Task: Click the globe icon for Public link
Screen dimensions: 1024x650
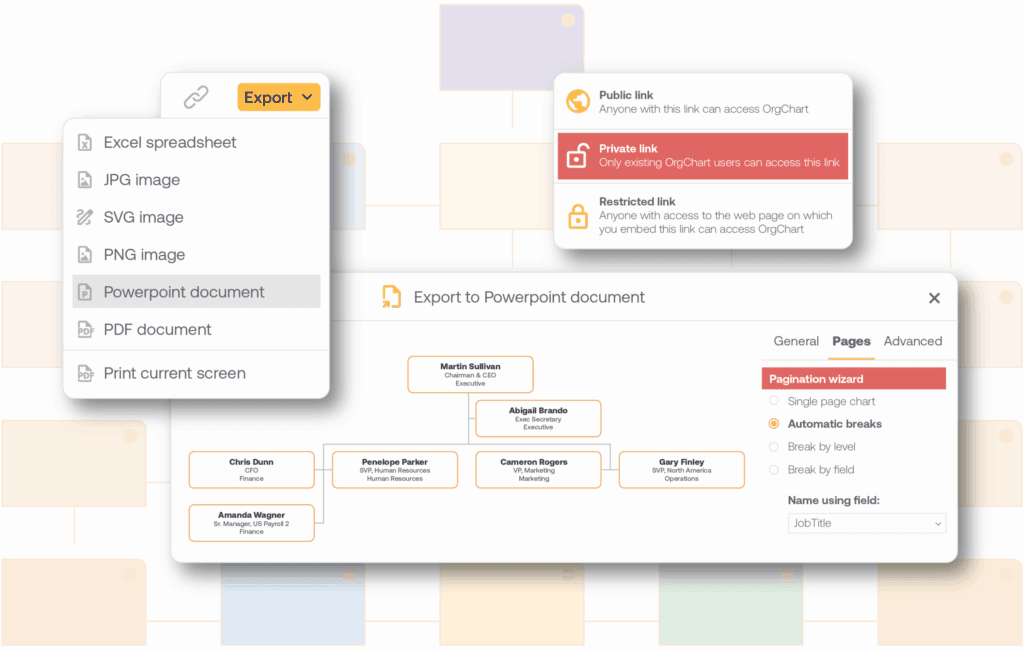Action: coord(577,102)
